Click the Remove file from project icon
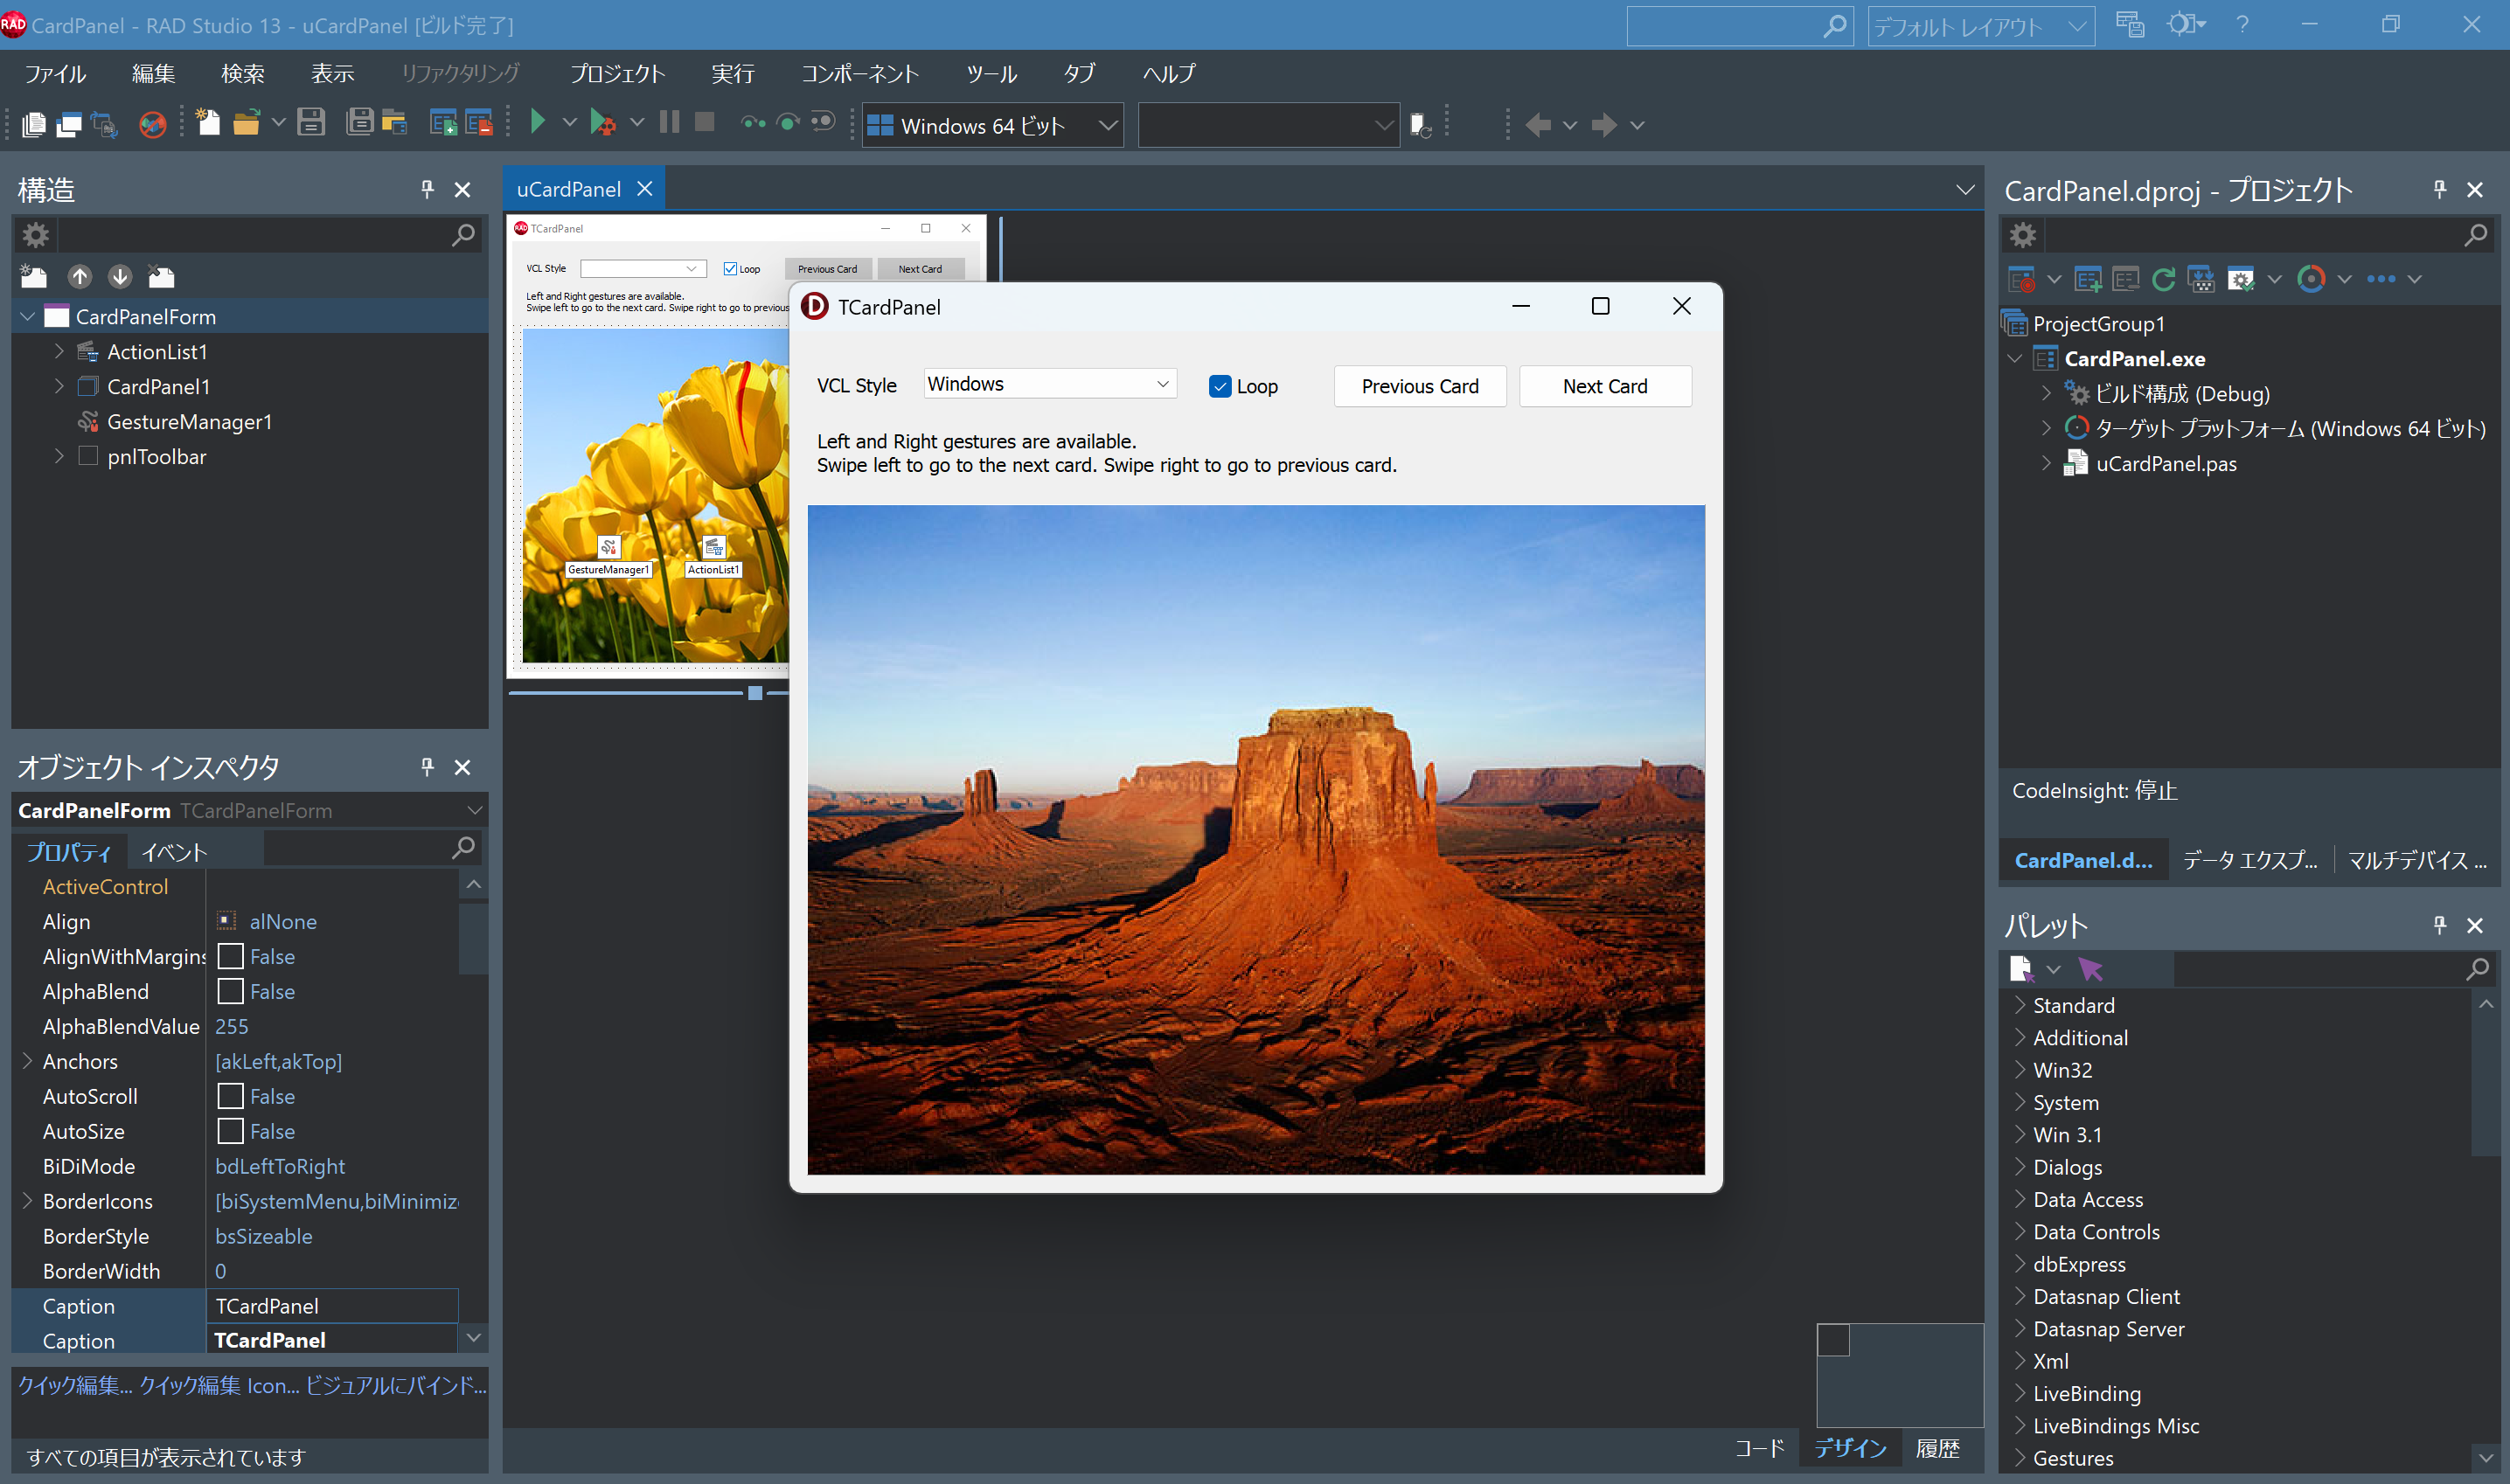This screenshot has height=1484, width=2510. click(479, 123)
